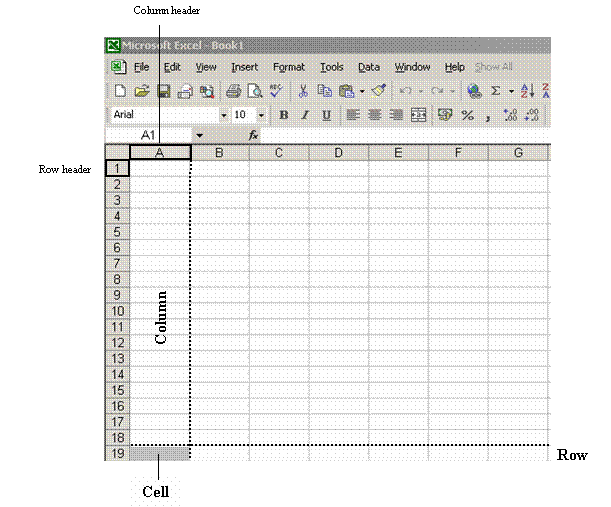This screenshot has height=507, width=611.
Task: Open the Tools menu
Action: point(332,67)
